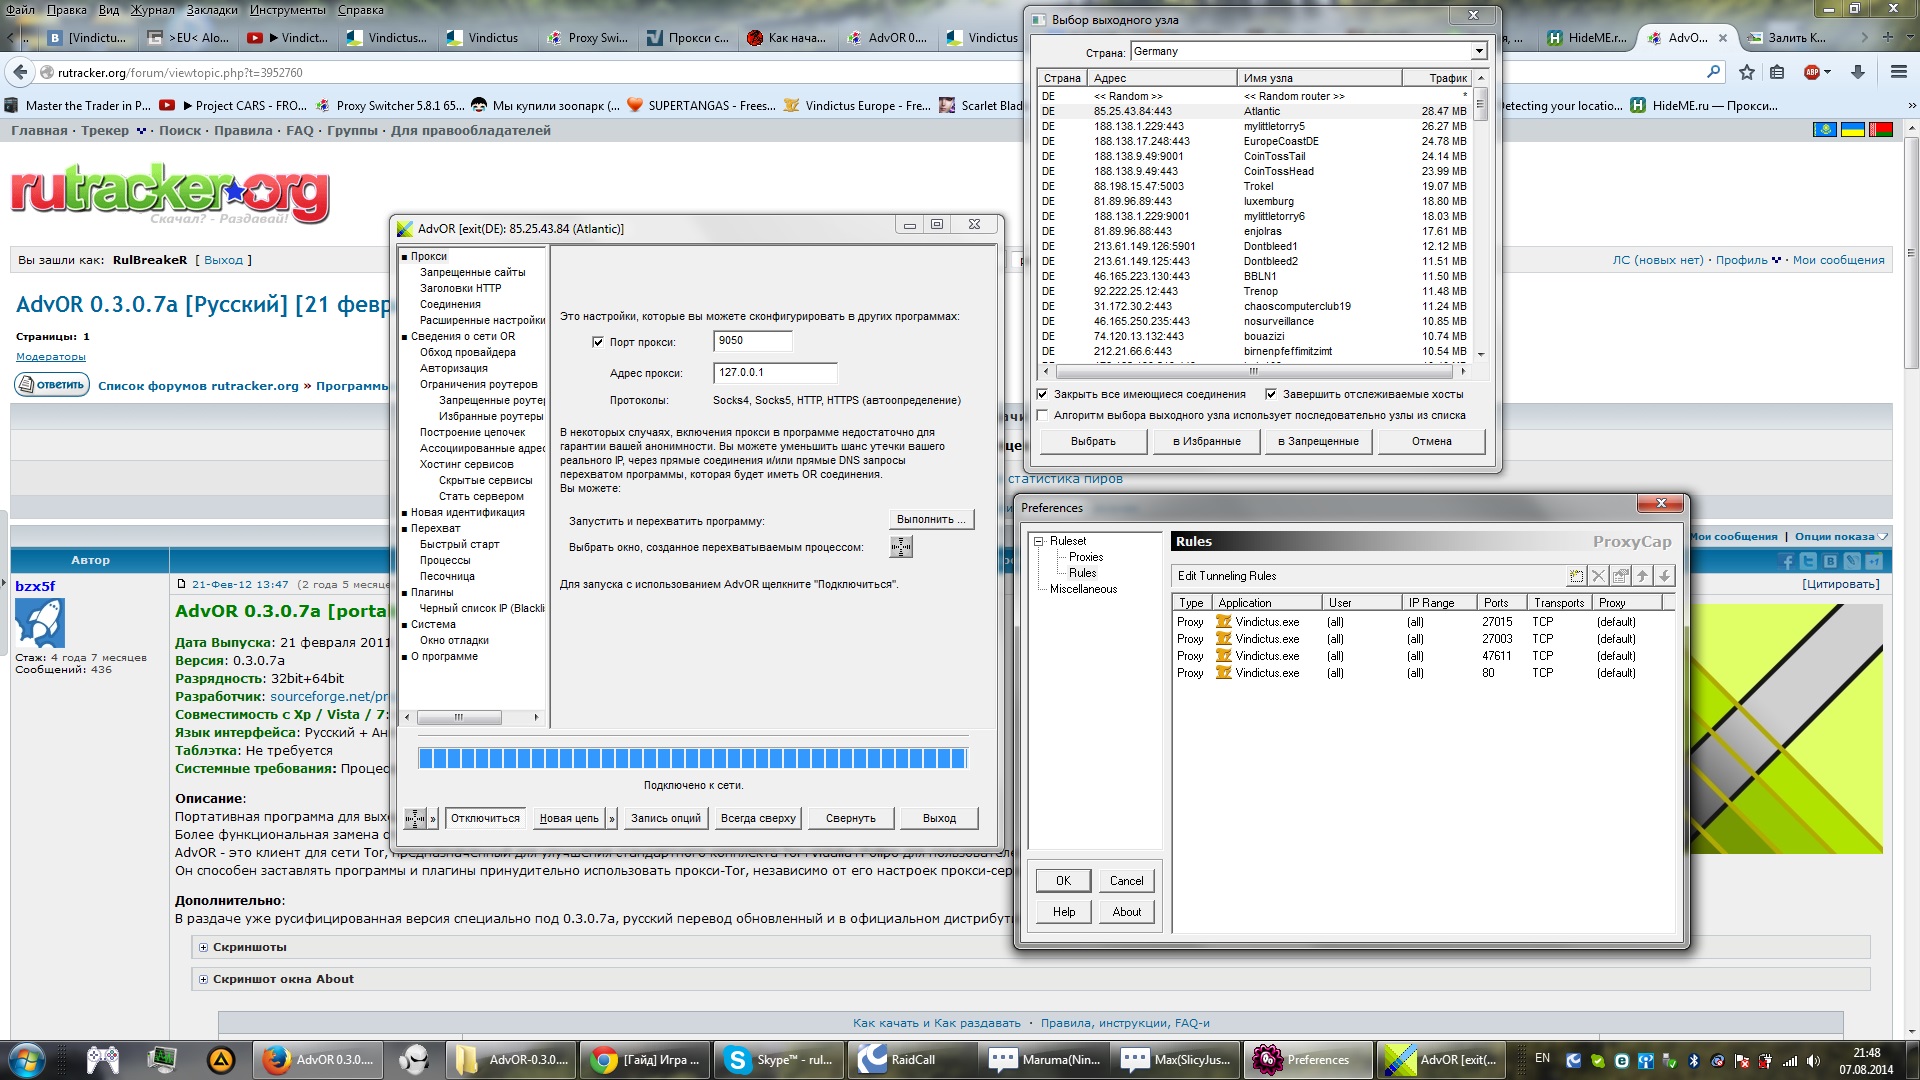Open Windows Start menu orb
1920x1080 pixels.
pos(26,1059)
